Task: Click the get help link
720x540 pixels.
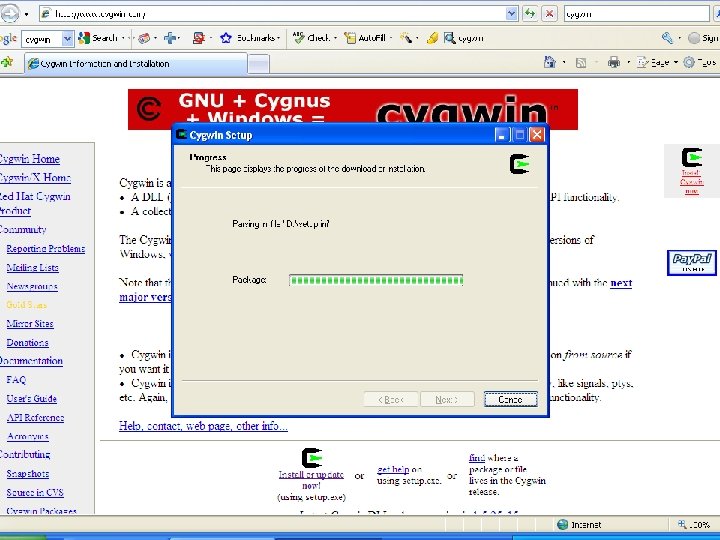Action: click(393, 469)
